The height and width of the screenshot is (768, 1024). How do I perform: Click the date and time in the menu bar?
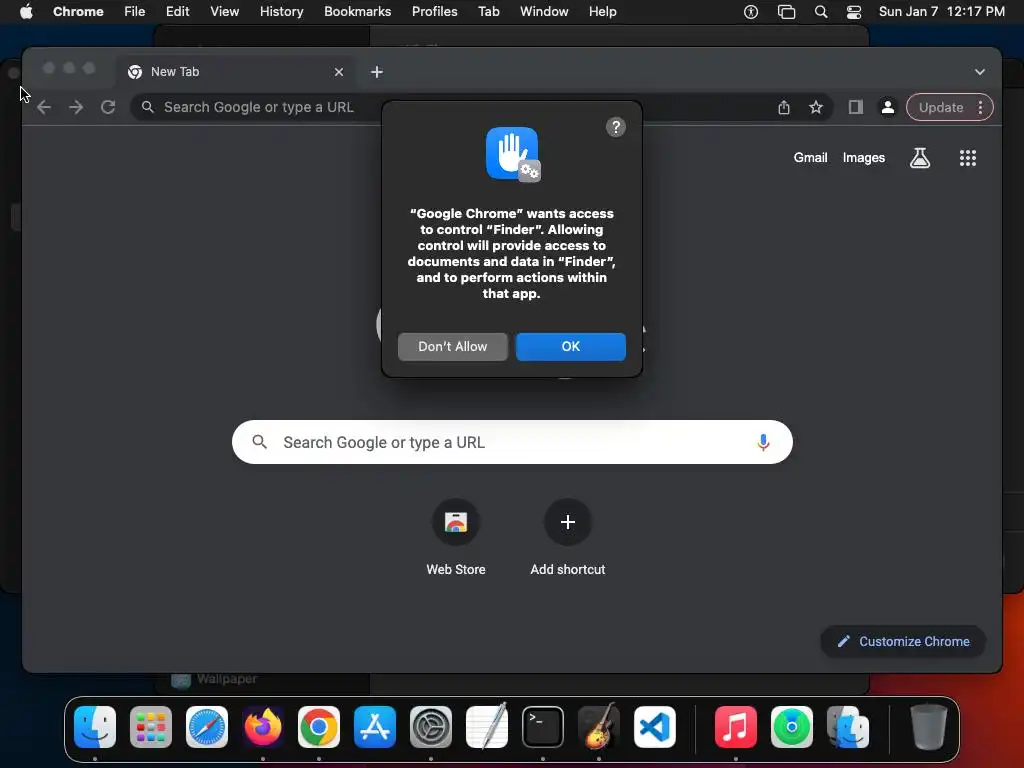(941, 11)
